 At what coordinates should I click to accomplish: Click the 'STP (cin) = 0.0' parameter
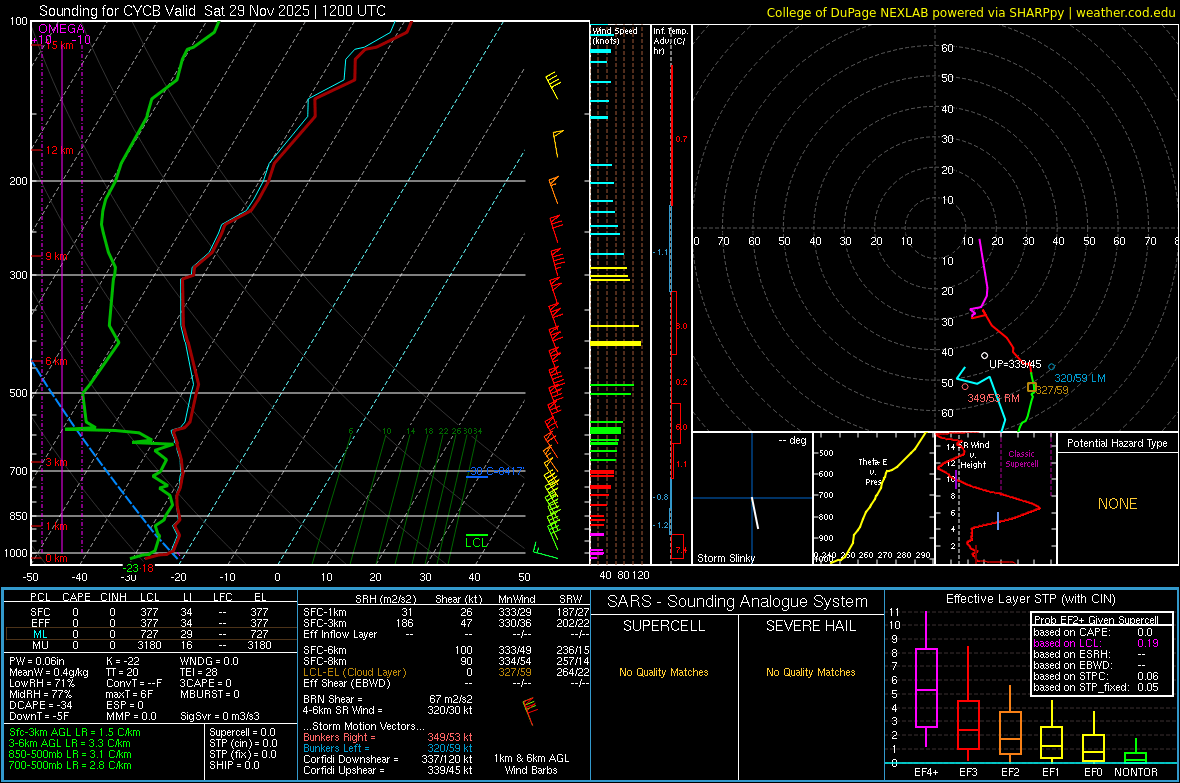(243, 743)
